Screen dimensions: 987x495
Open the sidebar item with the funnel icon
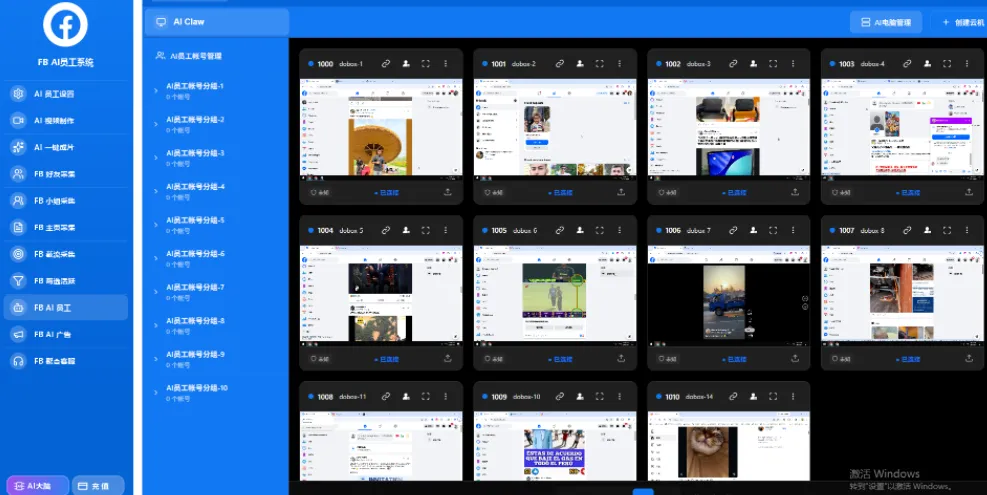[x=65, y=281]
